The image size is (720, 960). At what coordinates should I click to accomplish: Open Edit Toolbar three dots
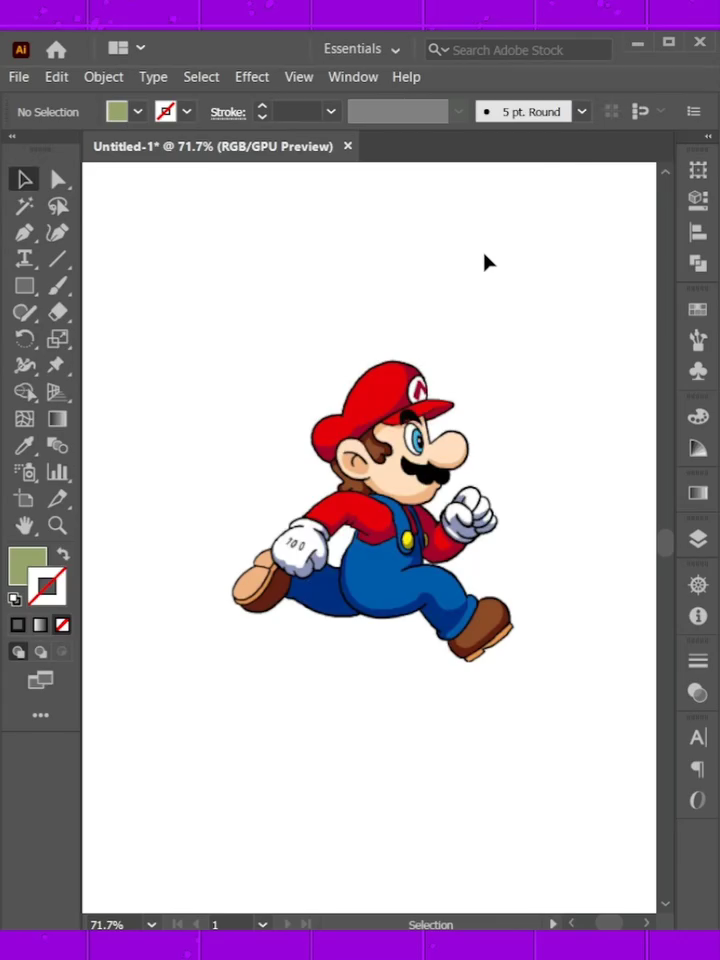coord(40,715)
